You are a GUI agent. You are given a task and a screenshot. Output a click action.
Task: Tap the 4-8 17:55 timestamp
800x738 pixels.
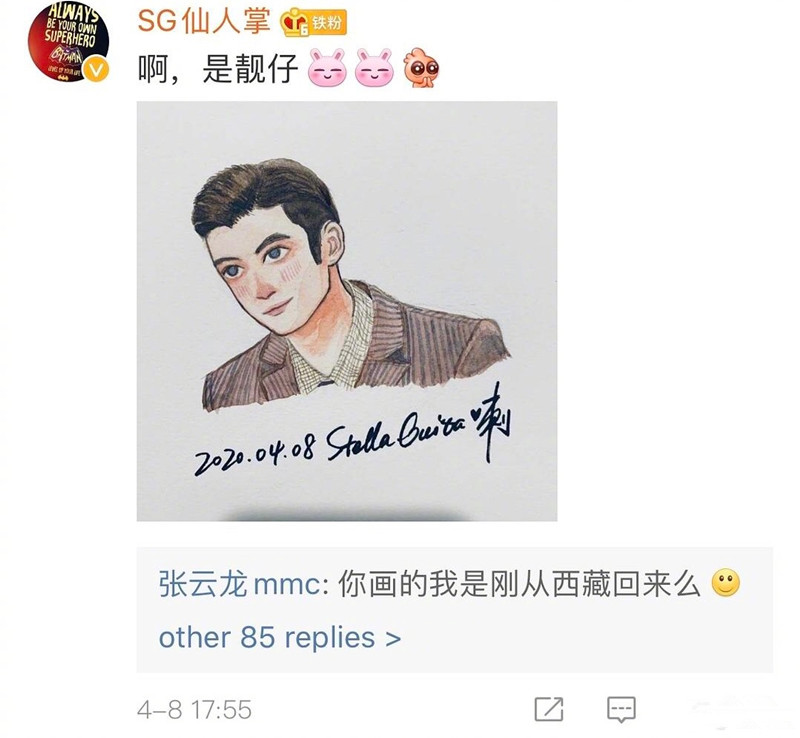(194, 710)
